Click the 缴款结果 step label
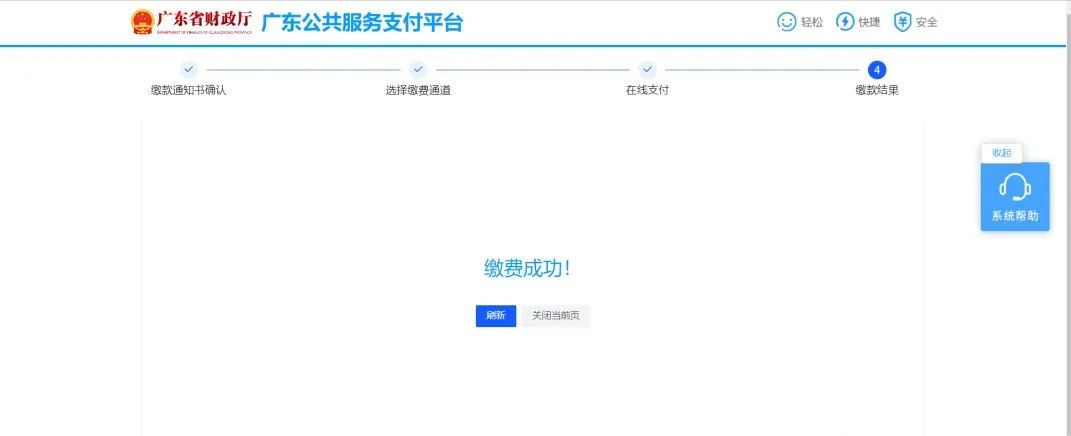1071x436 pixels. (x=877, y=90)
